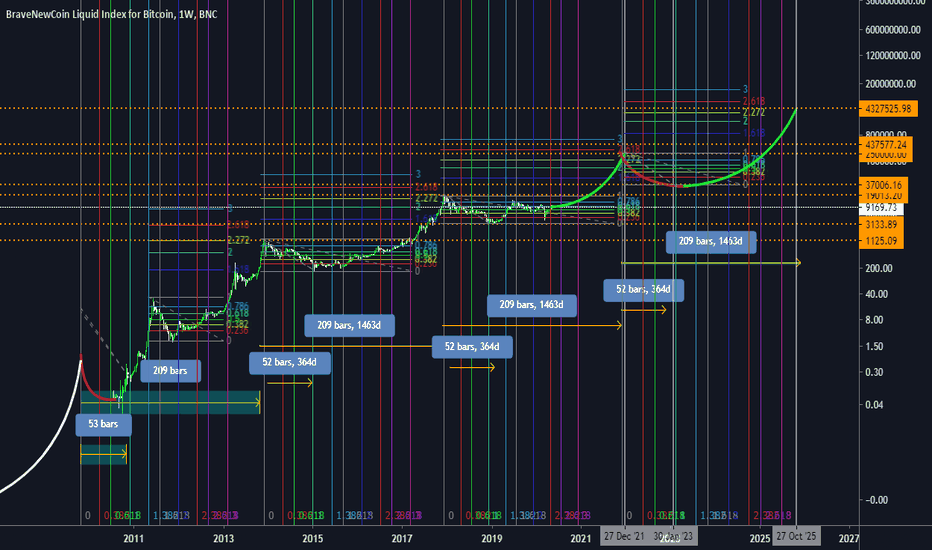932x550 pixels.
Task: Click the BraveNewCoin Liquid Index for Bitcoin chart title
Action: (x=111, y=14)
